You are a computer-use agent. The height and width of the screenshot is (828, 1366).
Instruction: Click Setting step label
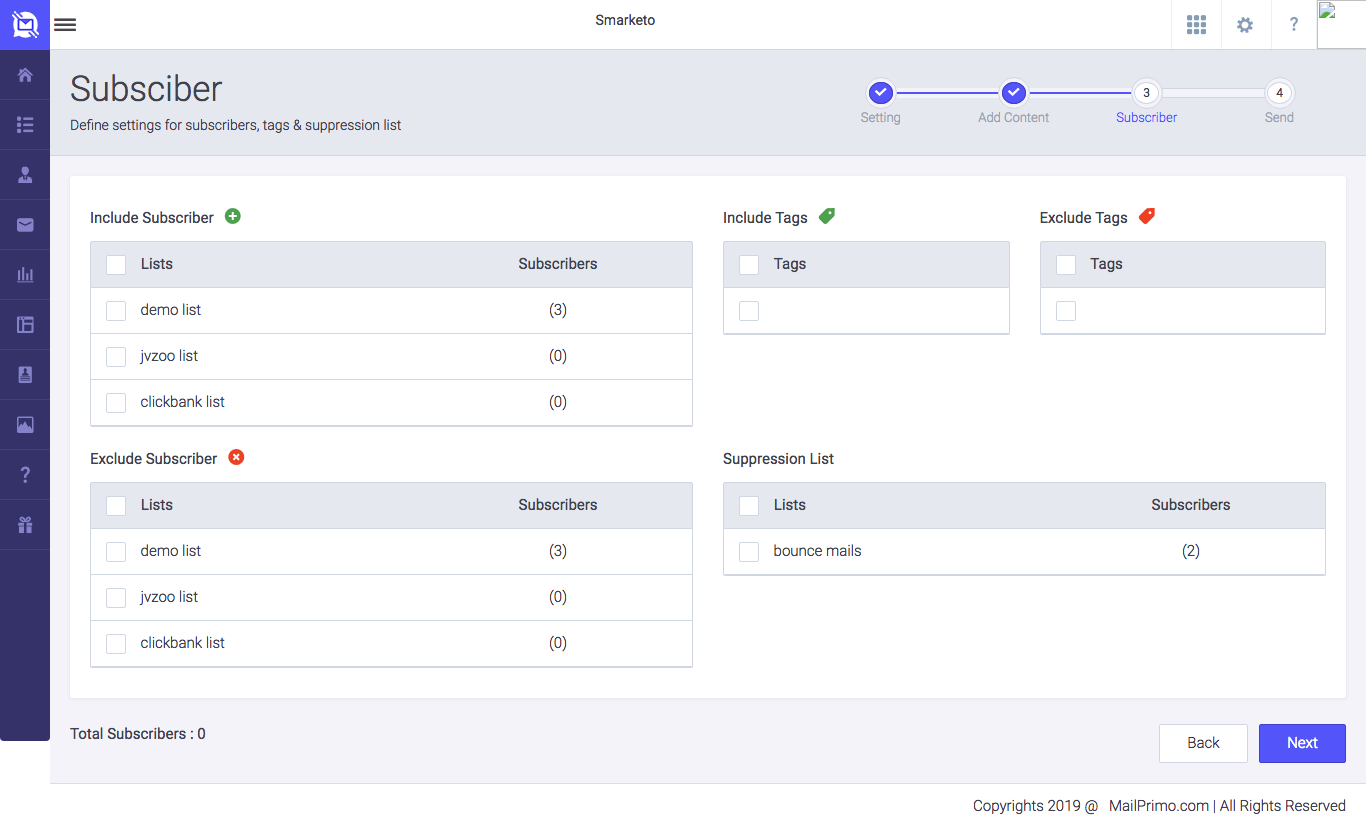click(880, 117)
